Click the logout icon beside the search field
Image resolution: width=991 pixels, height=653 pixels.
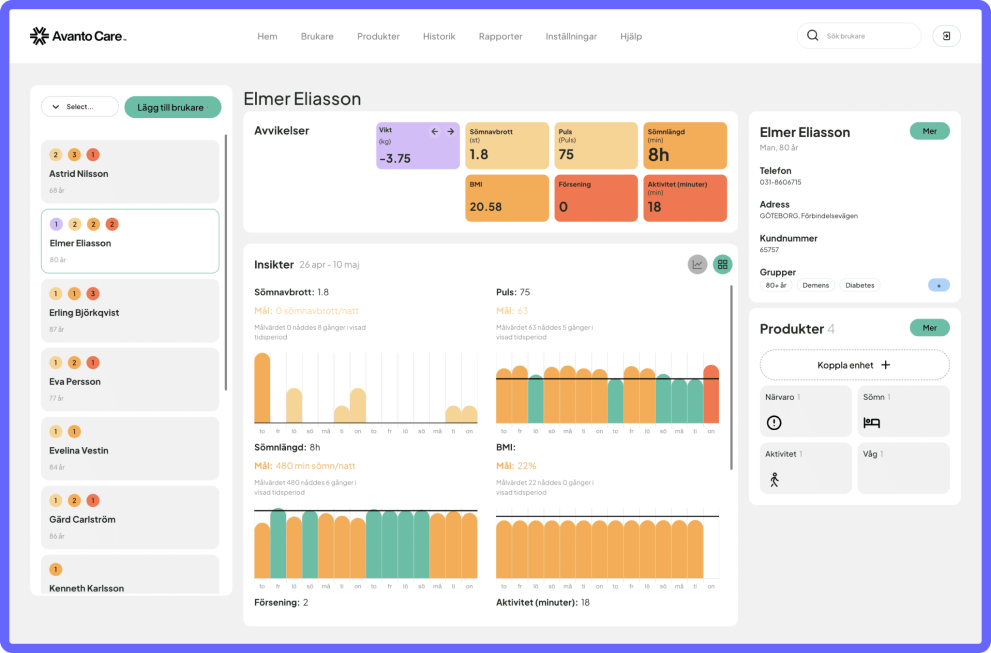pos(946,36)
